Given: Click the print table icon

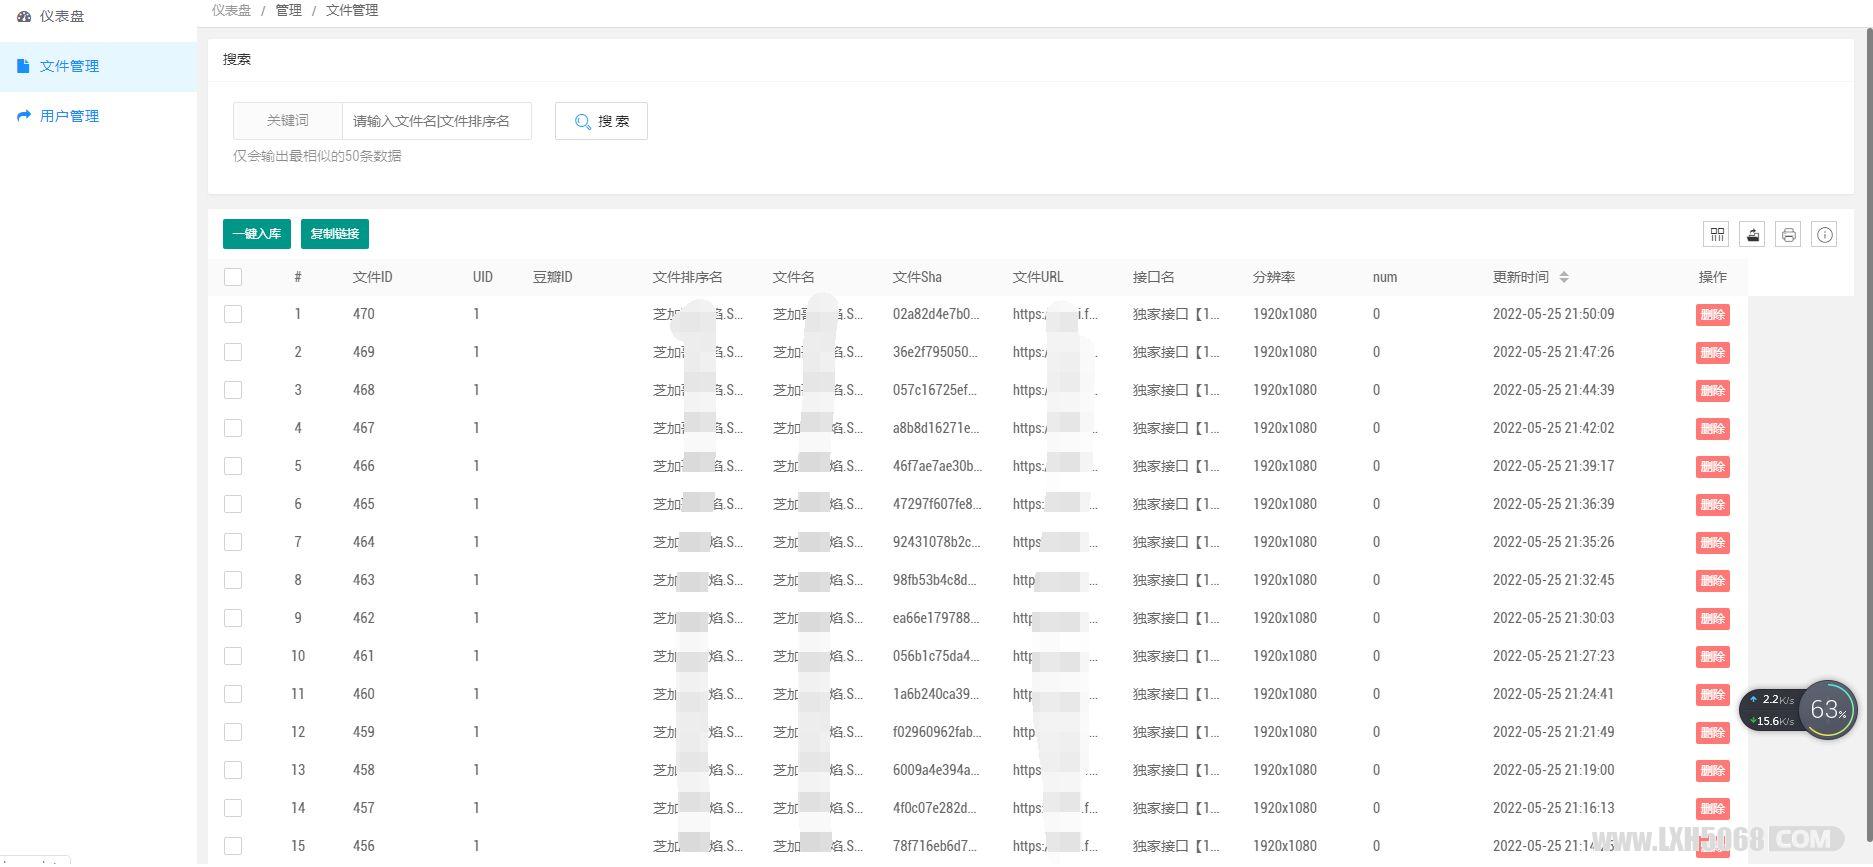Looking at the screenshot, I should [x=1789, y=234].
